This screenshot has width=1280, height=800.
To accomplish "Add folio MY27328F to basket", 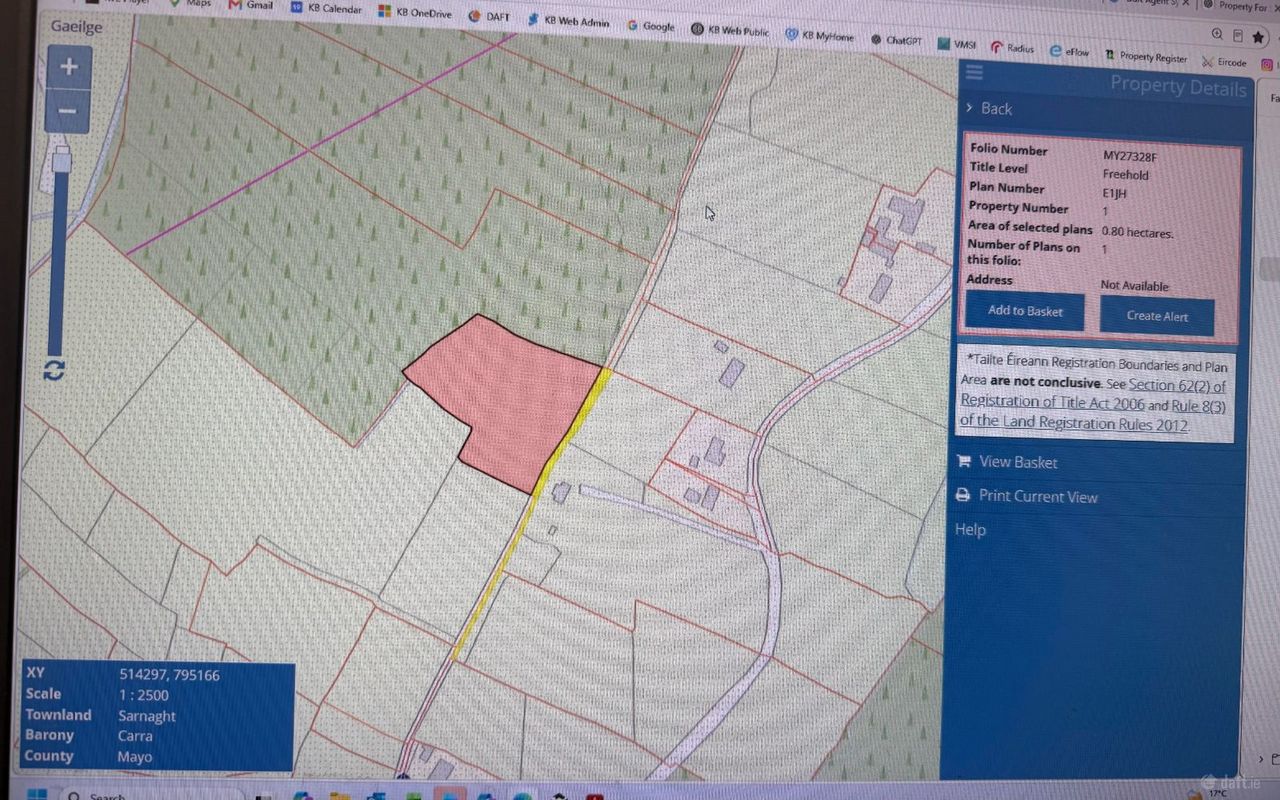I will tap(1025, 311).
